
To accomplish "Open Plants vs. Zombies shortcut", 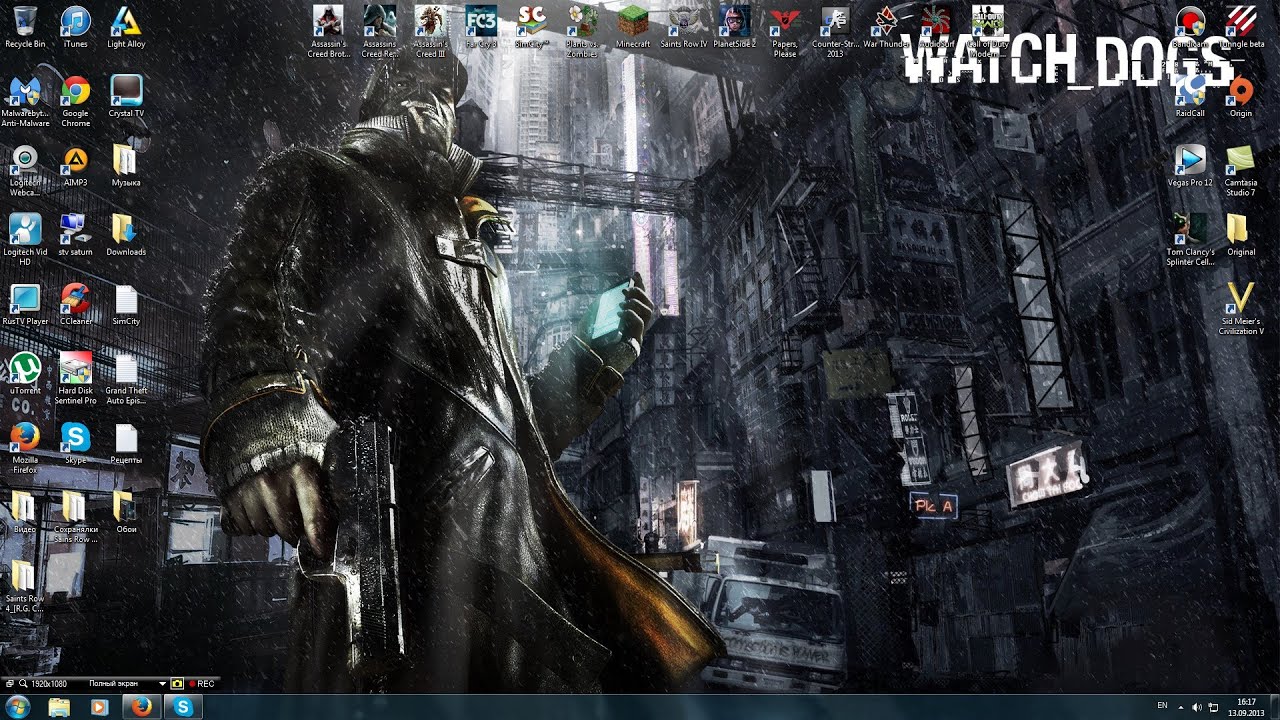I will [582, 31].
